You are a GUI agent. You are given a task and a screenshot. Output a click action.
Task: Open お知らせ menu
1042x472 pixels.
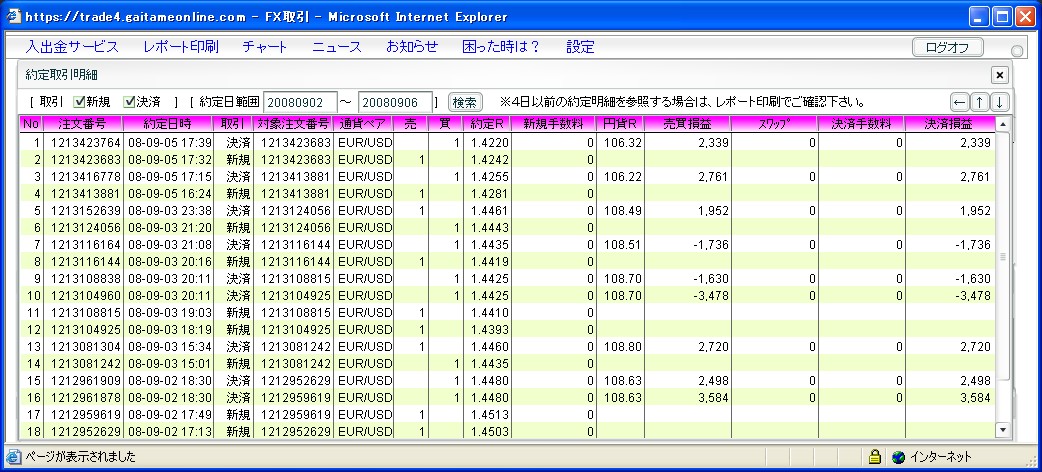pyautogui.click(x=412, y=47)
